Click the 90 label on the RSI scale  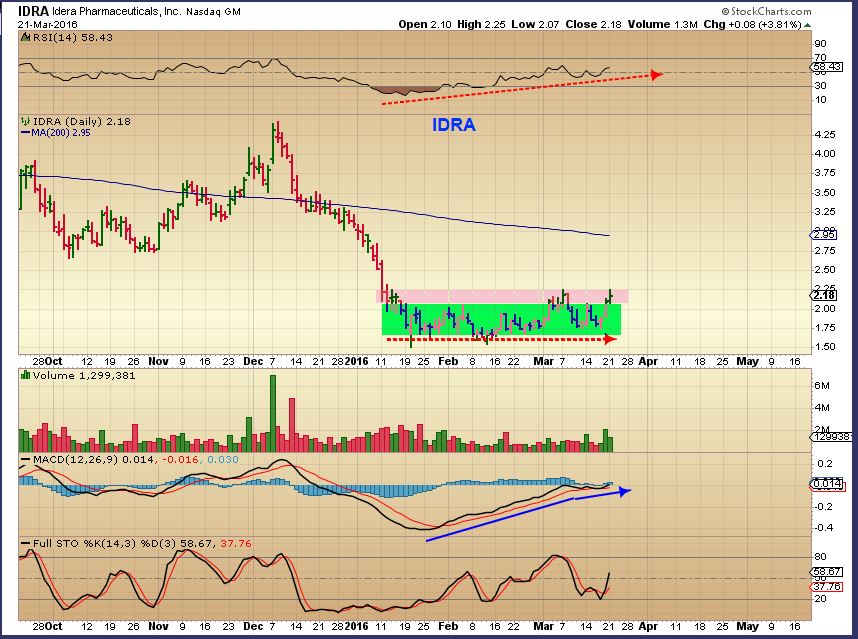pos(820,44)
